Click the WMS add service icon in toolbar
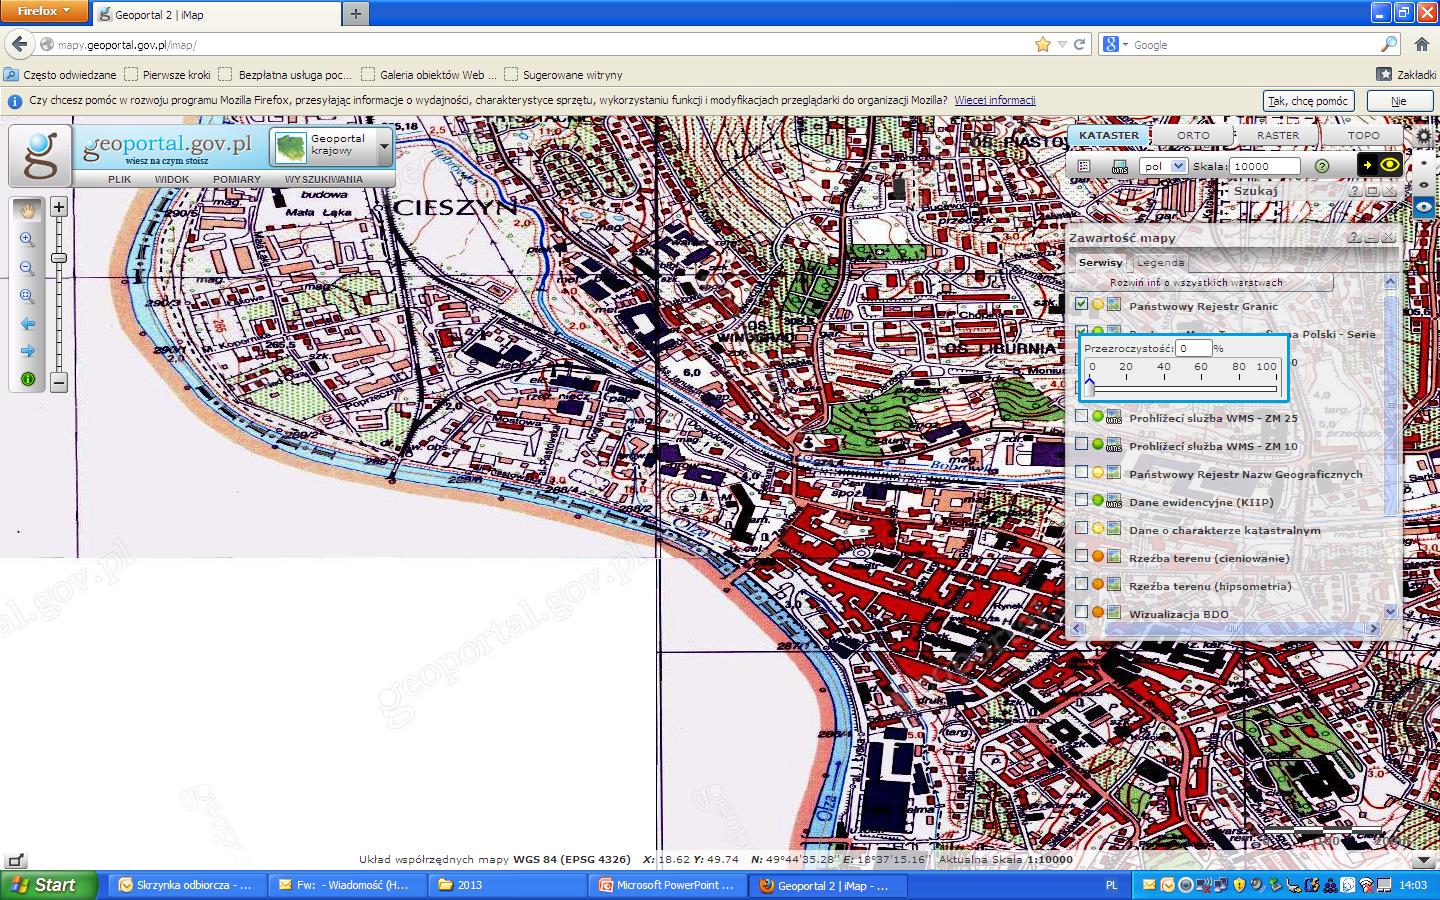The width and height of the screenshot is (1440, 900). pos(1119,166)
